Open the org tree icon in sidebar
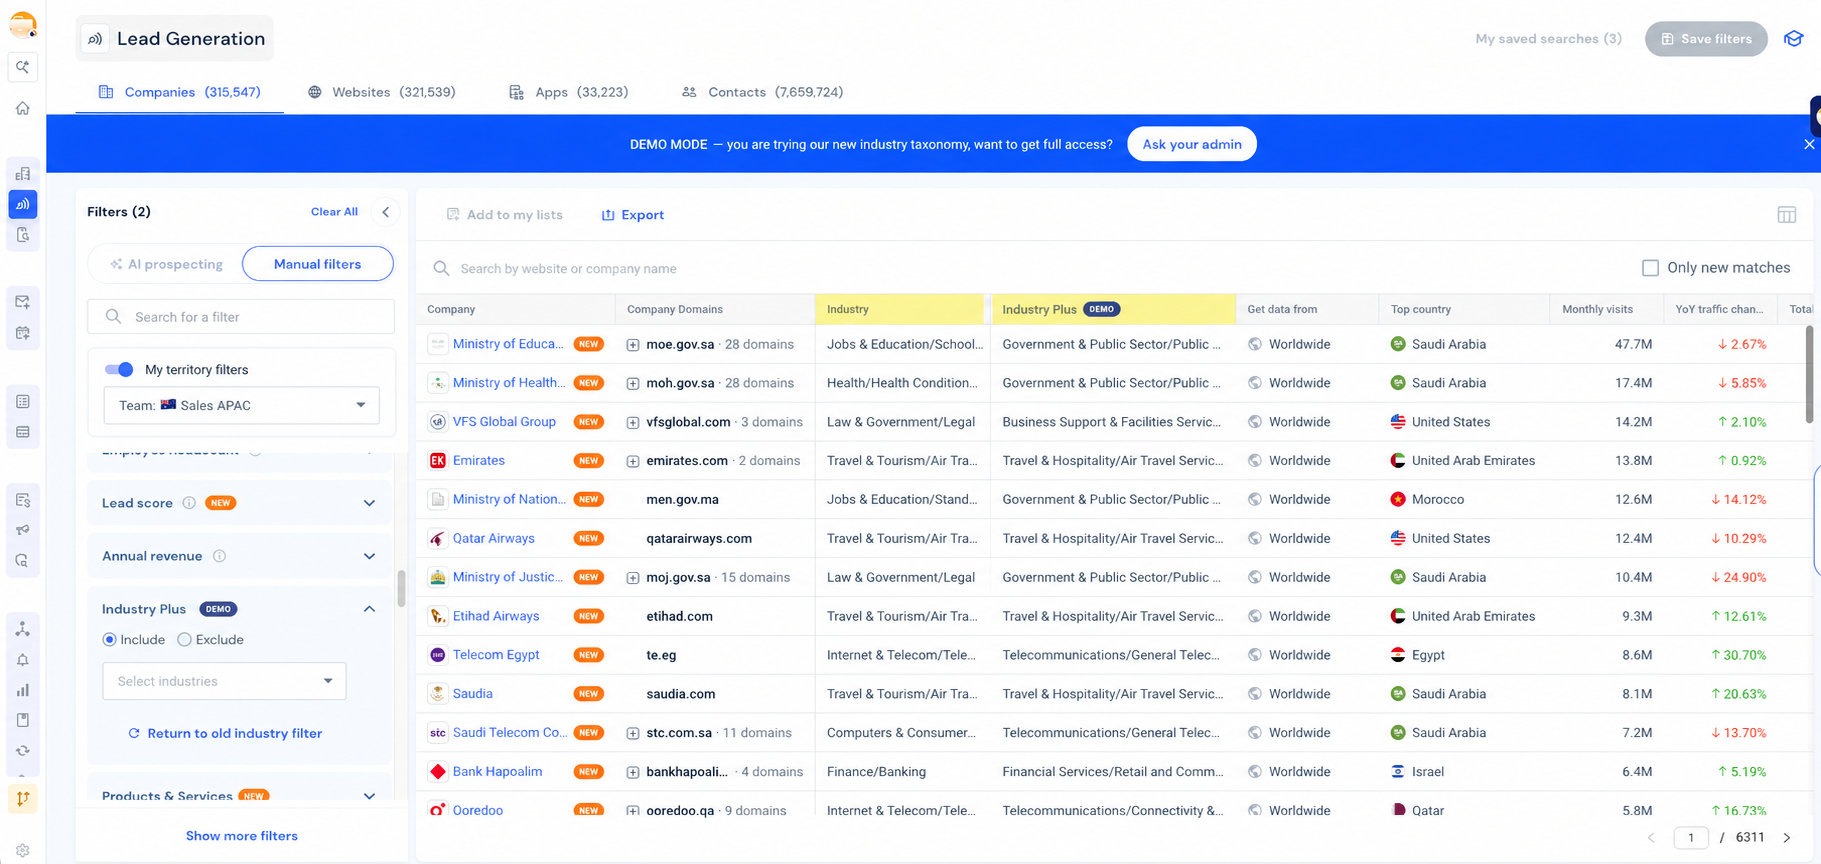 point(22,629)
